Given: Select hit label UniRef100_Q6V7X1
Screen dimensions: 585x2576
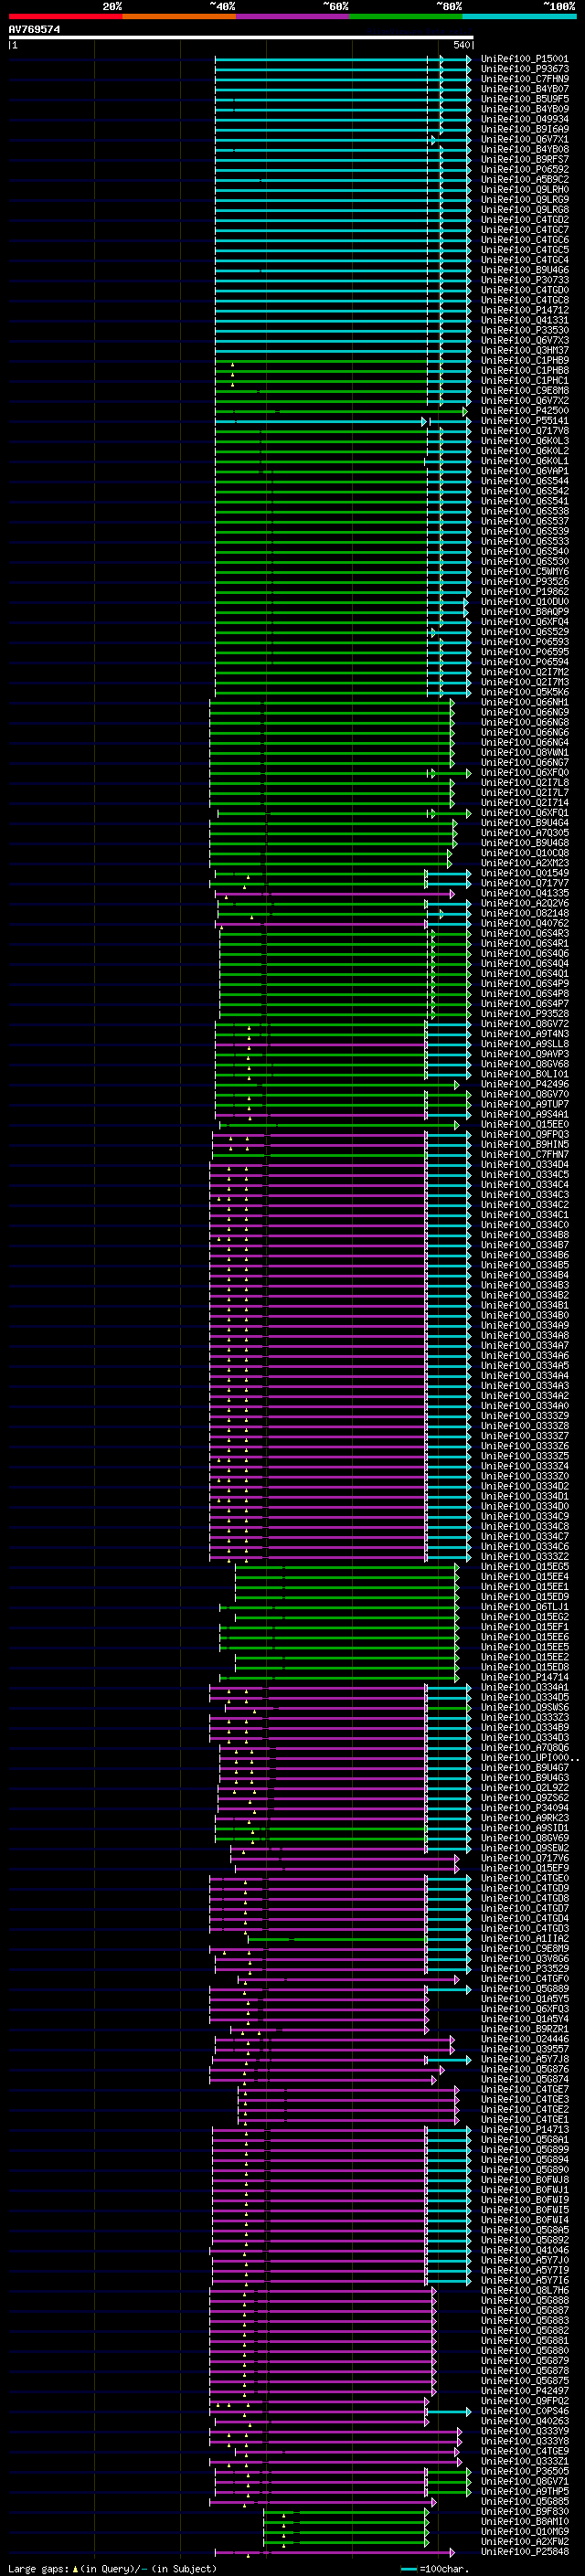Looking at the screenshot, I should (x=525, y=139).
